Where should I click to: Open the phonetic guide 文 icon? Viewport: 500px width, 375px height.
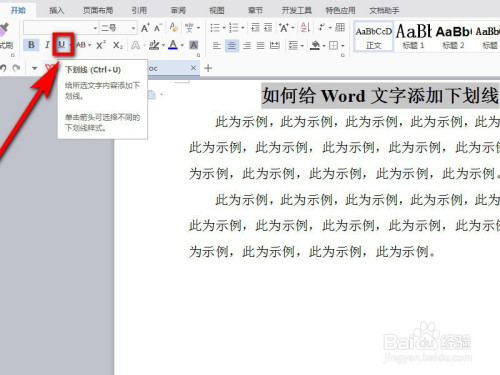[189, 28]
